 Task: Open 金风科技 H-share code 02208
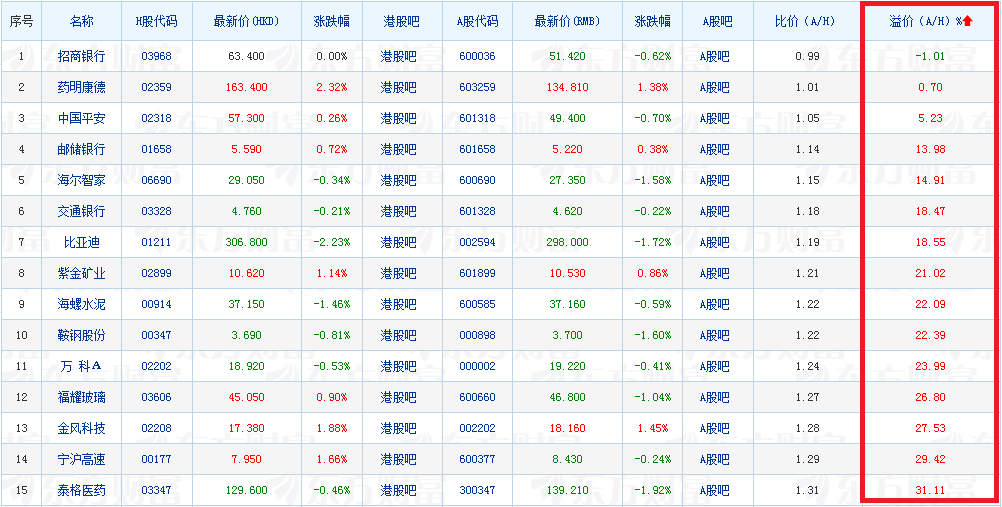[x=157, y=428]
